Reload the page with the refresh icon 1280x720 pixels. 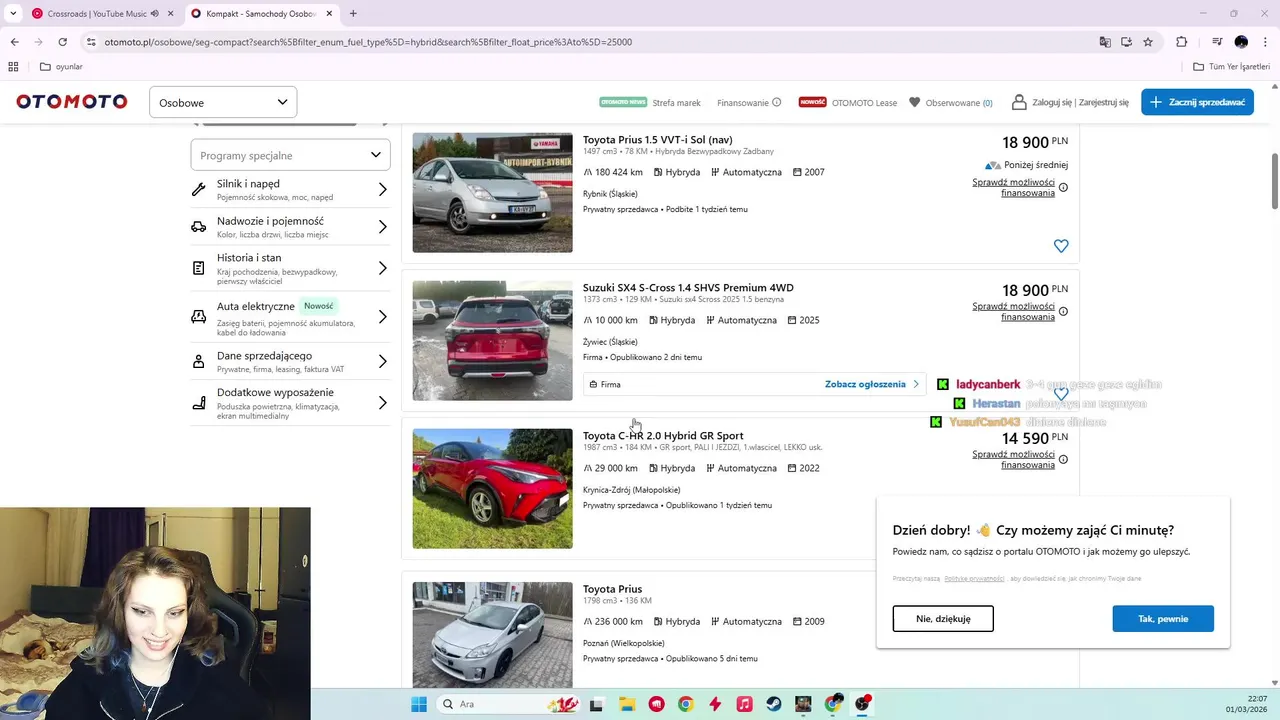pyautogui.click(x=62, y=42)
